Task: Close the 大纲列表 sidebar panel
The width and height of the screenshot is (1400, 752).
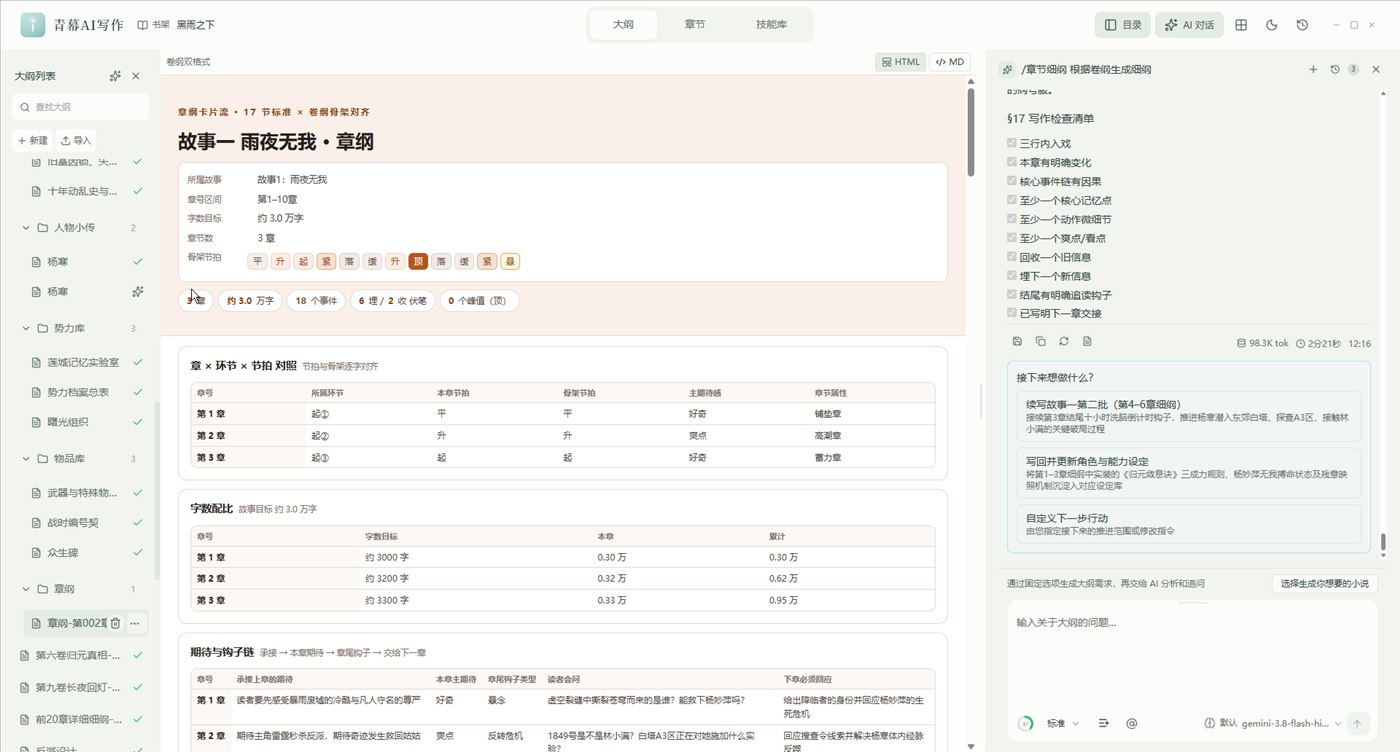Action: (136, 76)
